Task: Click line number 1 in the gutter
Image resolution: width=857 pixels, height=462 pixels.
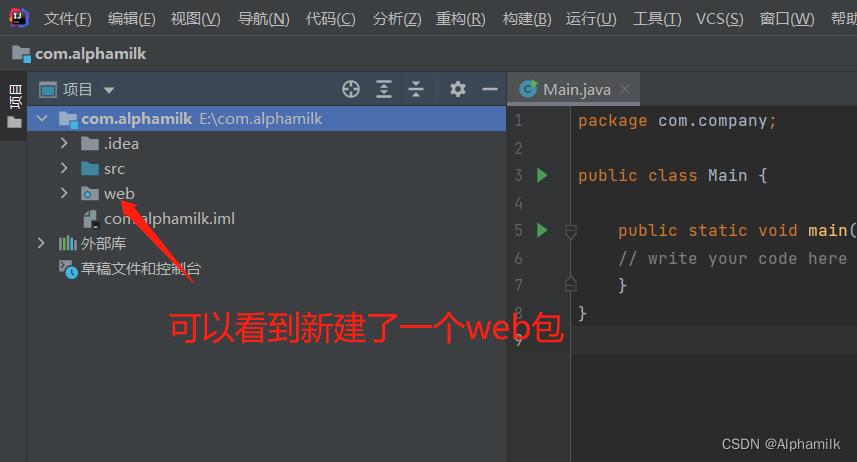Action: pos(518,121)
